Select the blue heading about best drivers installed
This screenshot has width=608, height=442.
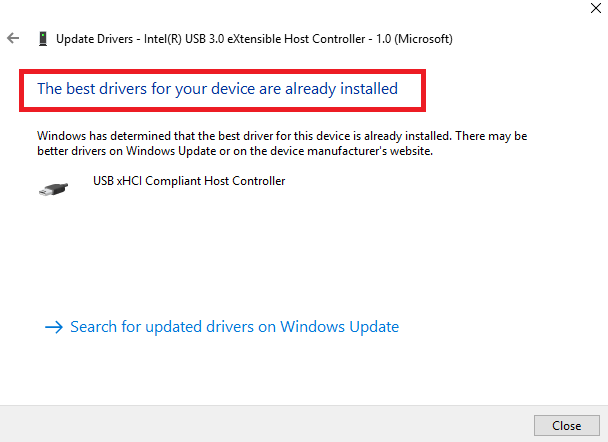coord(218,89)
